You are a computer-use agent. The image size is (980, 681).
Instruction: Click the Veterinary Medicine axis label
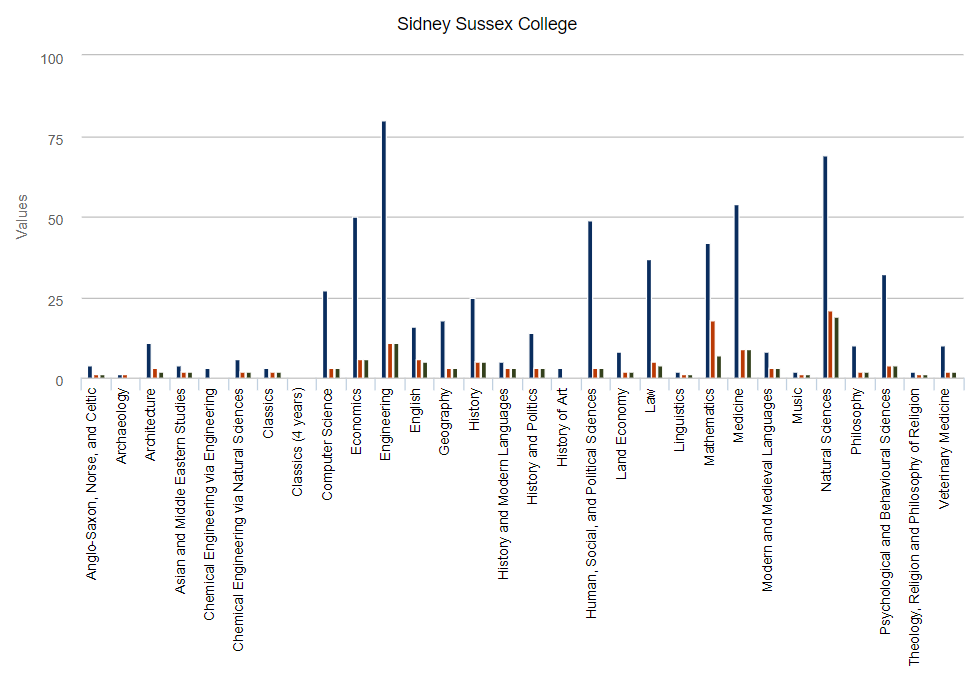click(x=944, y=448)
